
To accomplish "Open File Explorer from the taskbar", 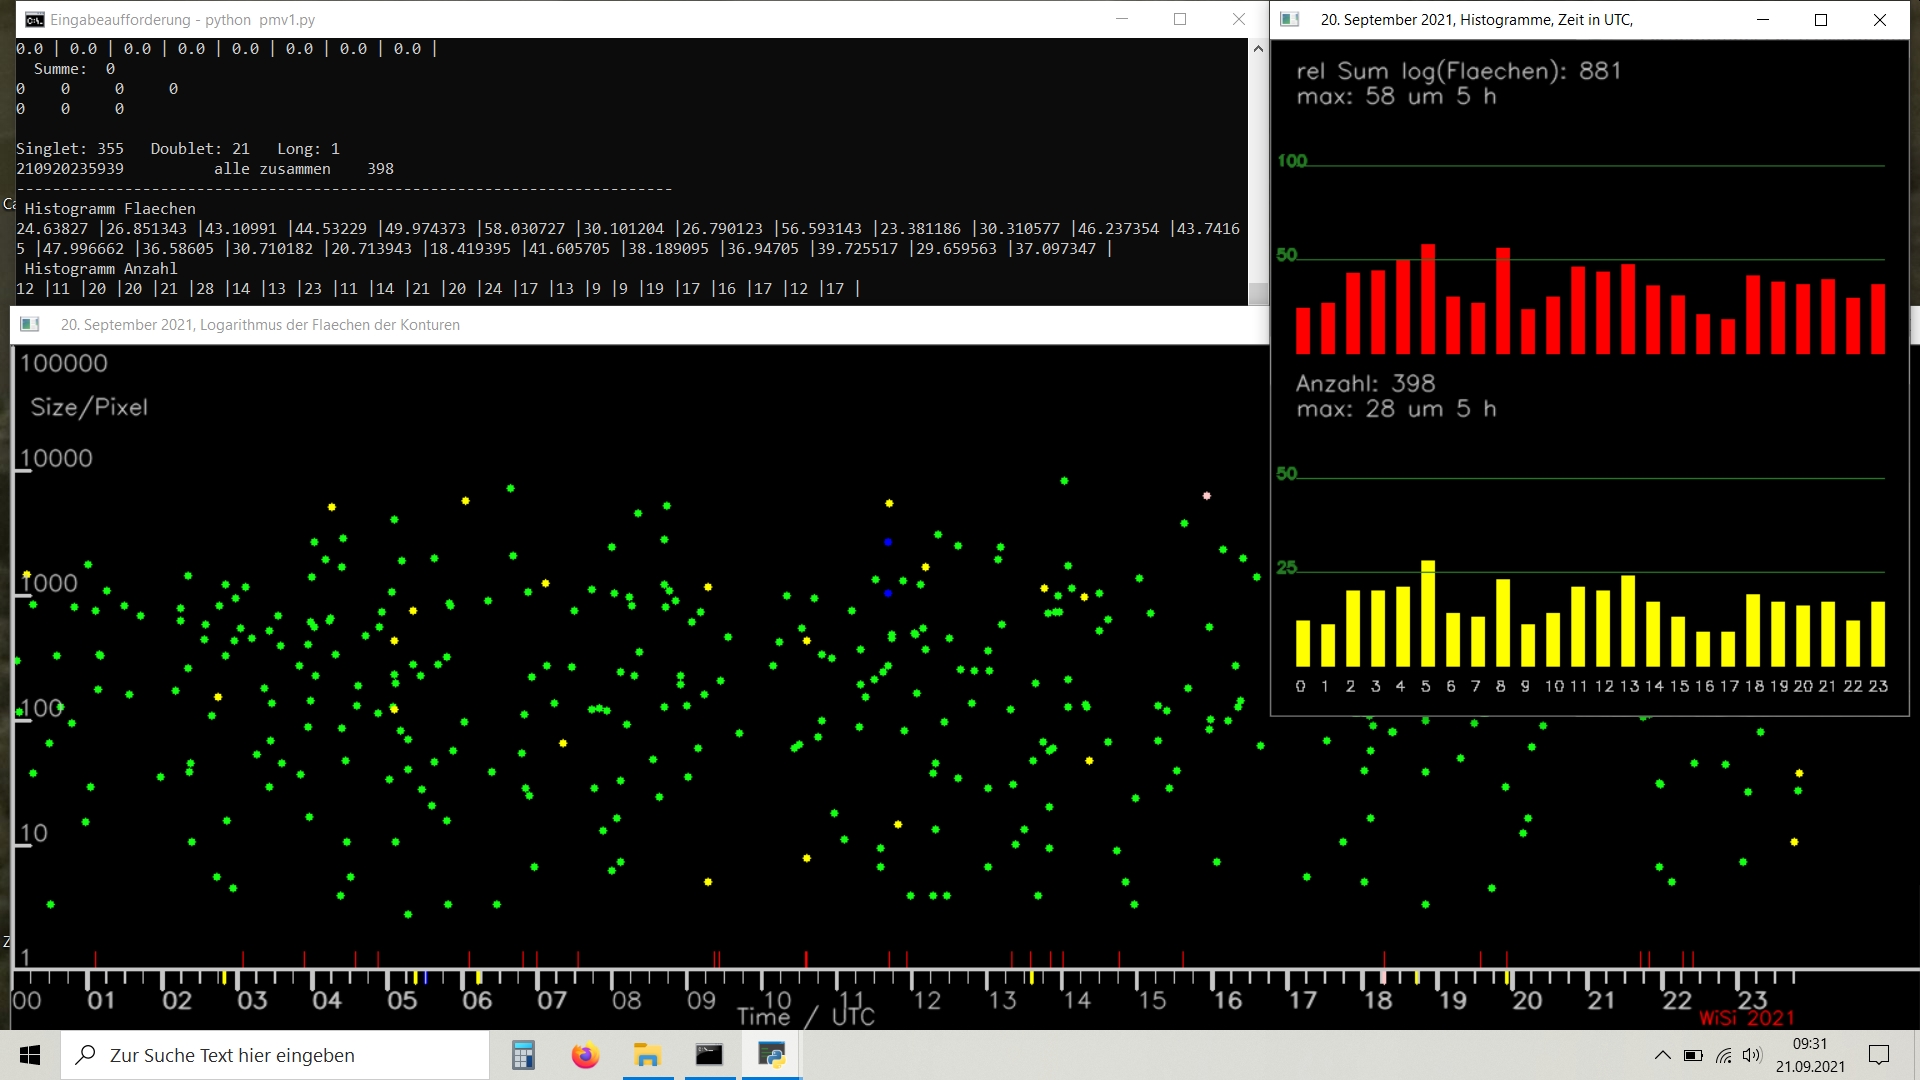I will tap(647, 1055).
